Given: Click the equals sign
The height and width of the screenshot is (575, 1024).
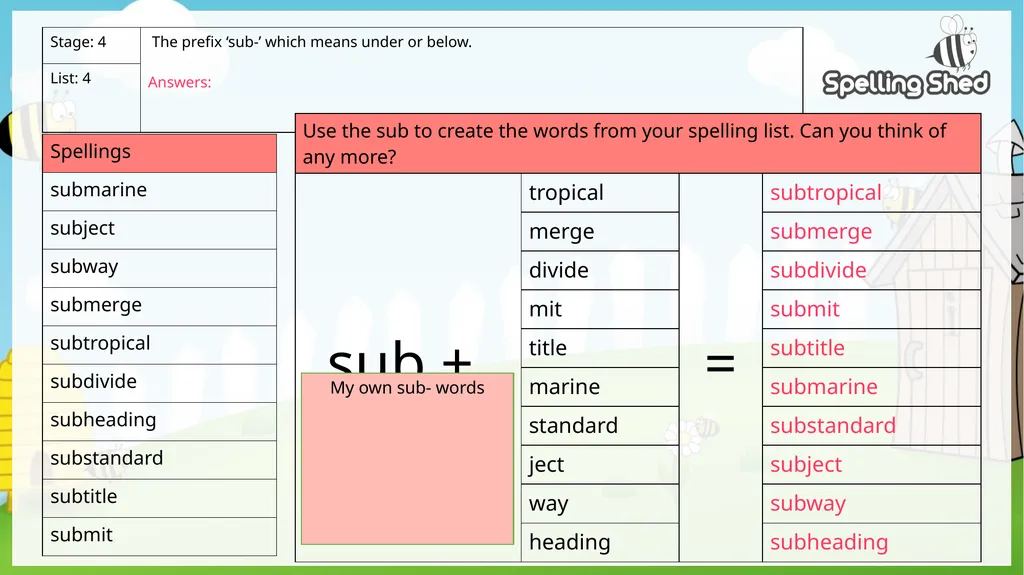Looking at the screenshot, I should pos(720,363).
